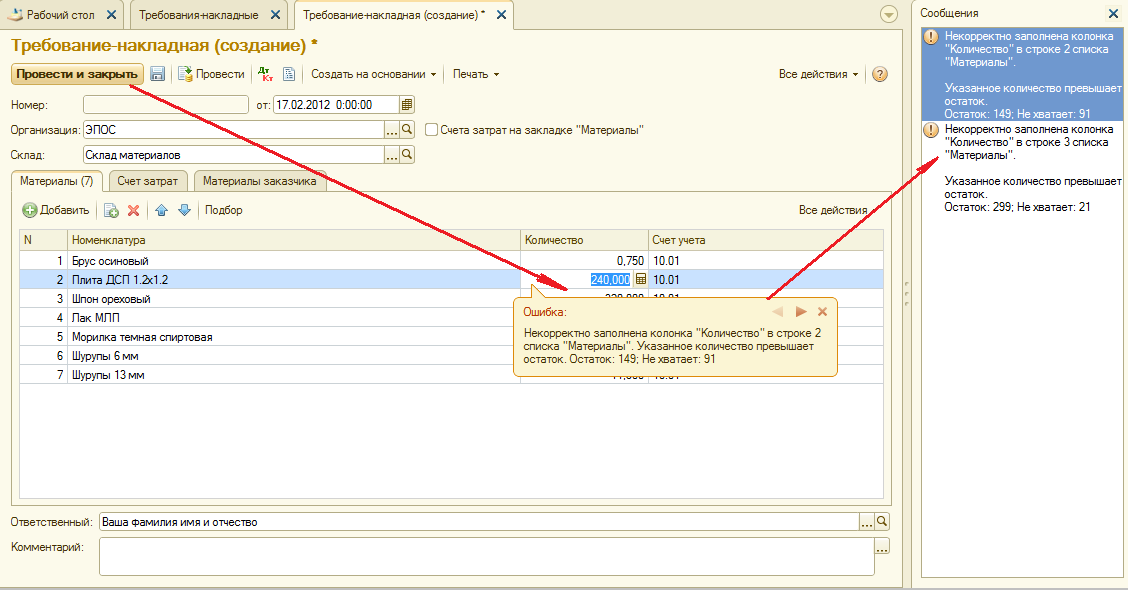Go to next error in popup
The image size is (1128, 590).
point(801,312)
